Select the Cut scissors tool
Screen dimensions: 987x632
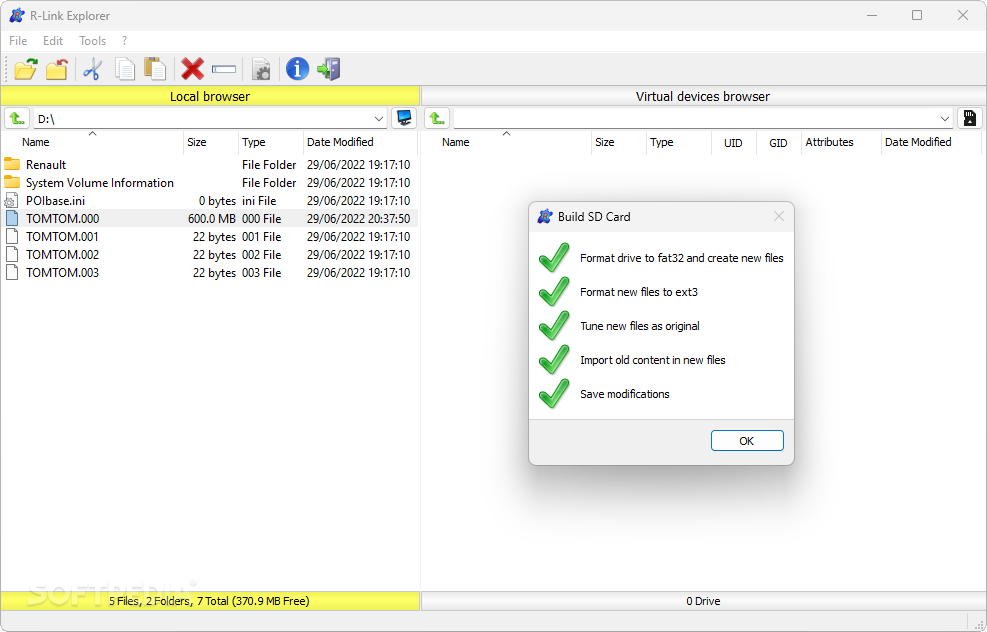93,69
